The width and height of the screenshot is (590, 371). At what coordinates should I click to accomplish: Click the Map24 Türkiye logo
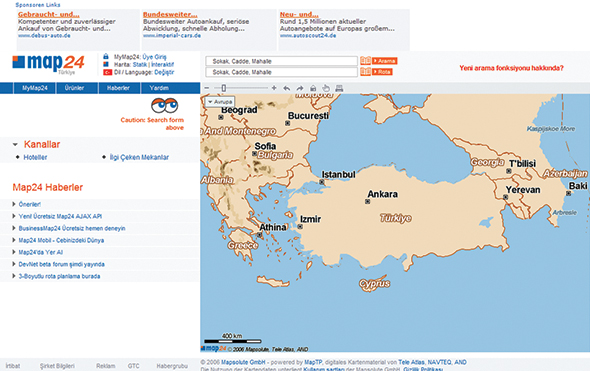coord(48,64)
